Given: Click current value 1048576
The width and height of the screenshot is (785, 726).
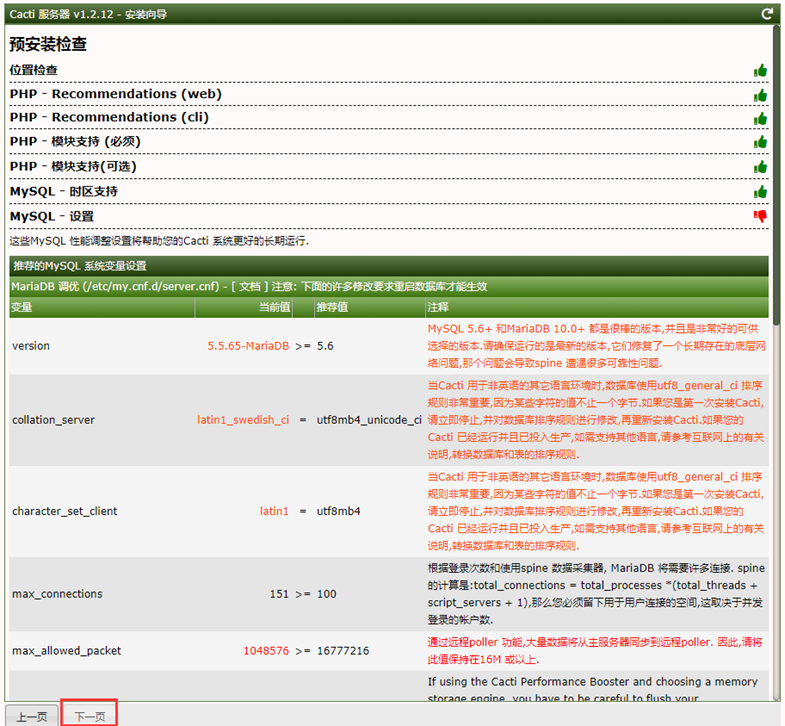Looking at the screenshot, I should tap(266, 651).
